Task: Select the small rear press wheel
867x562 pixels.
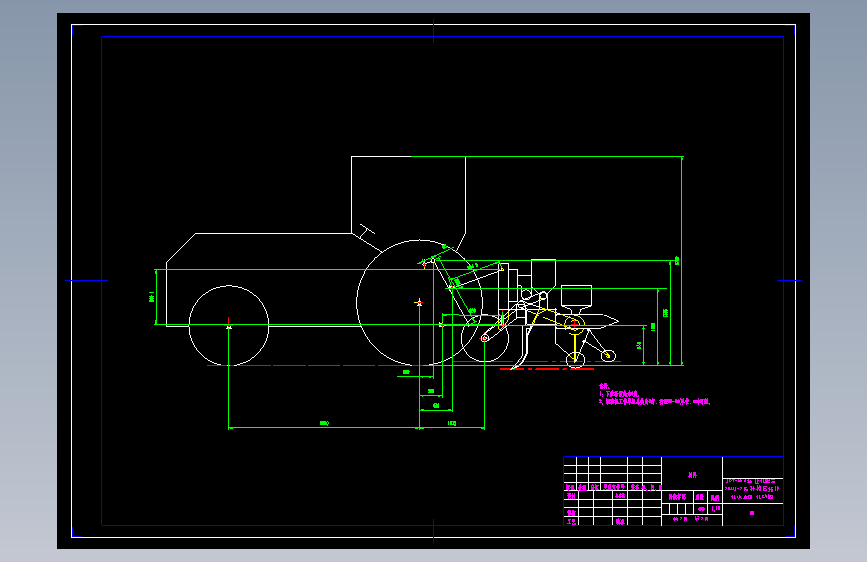Action: point(608,355)
